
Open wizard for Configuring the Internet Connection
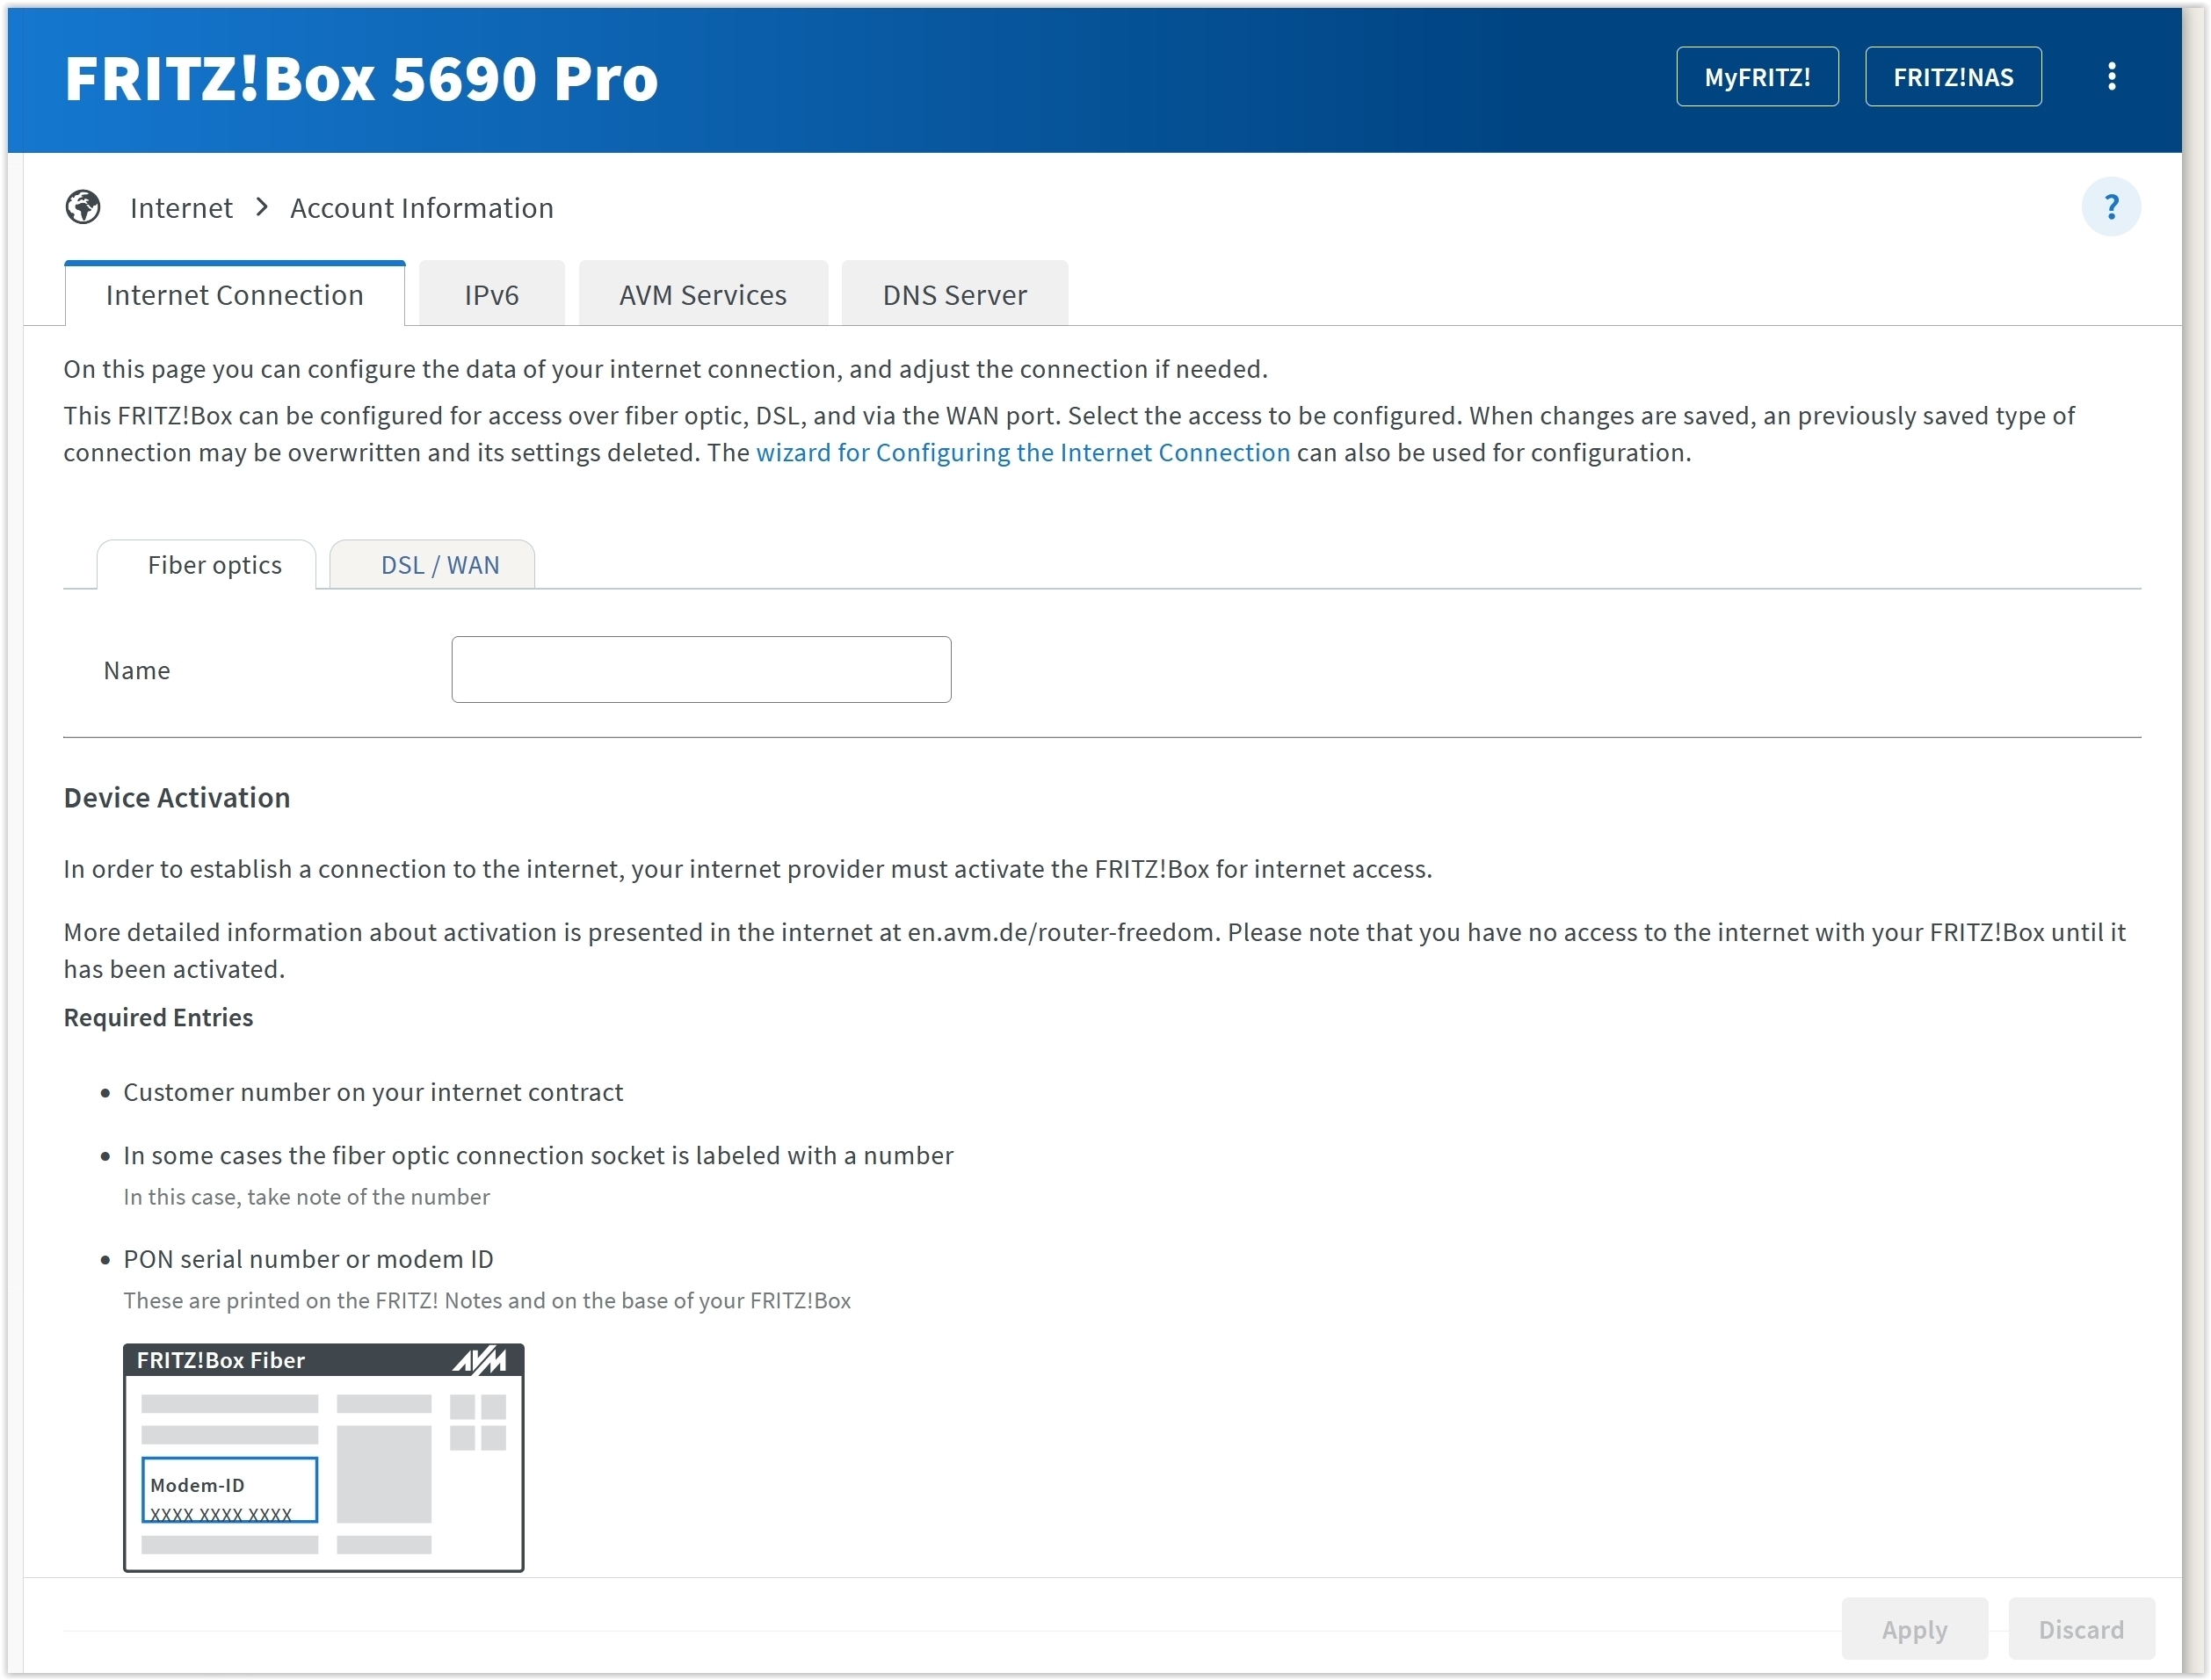1022,453
